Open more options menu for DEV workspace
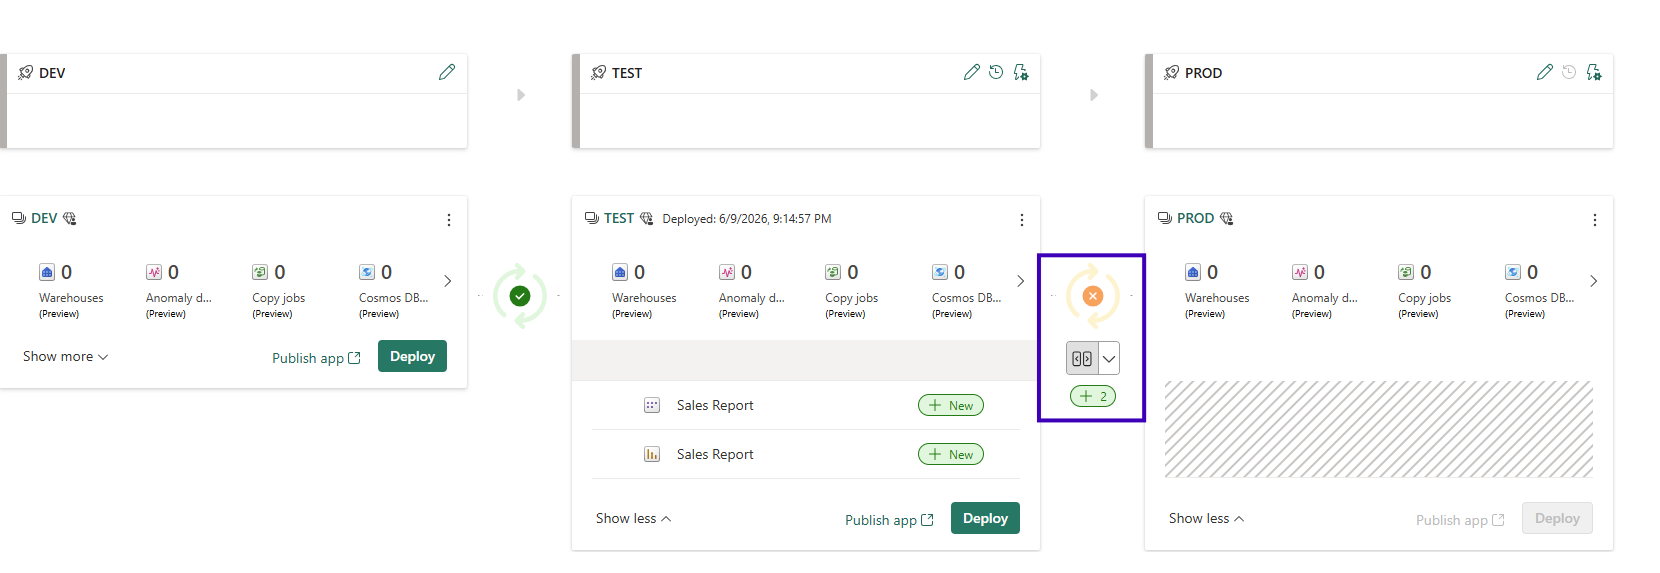This screenshot has height=573, width=1660. 449,220
